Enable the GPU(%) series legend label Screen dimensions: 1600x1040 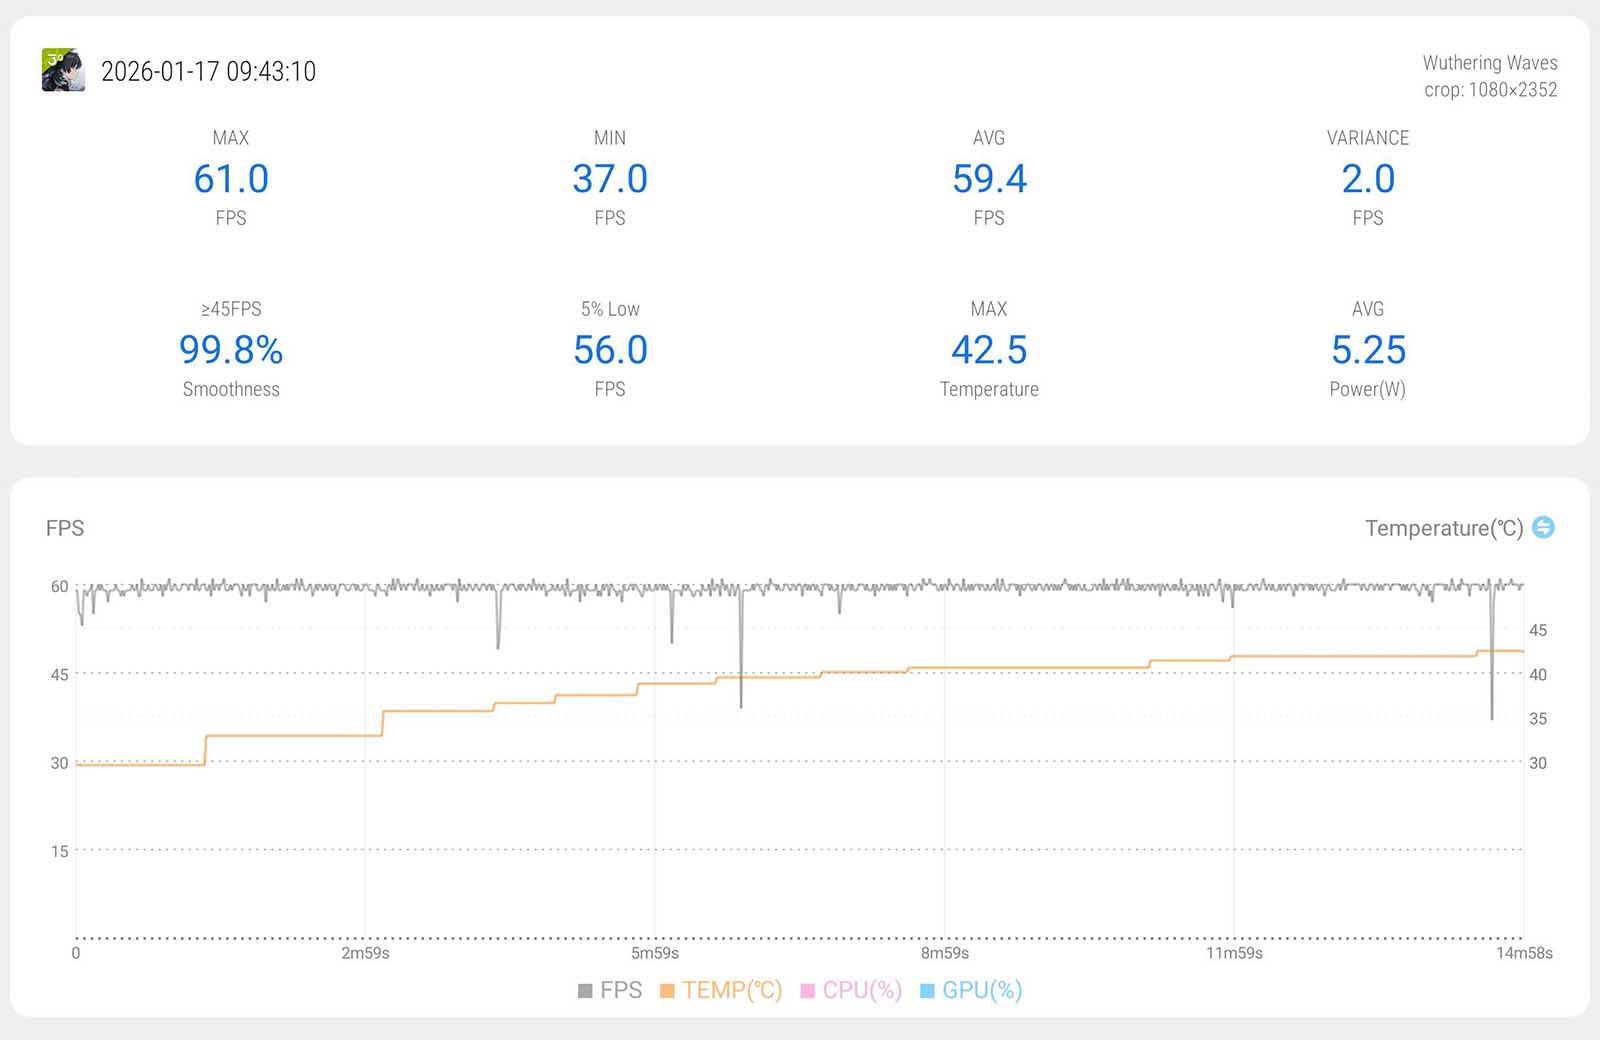tap(982, 990)
